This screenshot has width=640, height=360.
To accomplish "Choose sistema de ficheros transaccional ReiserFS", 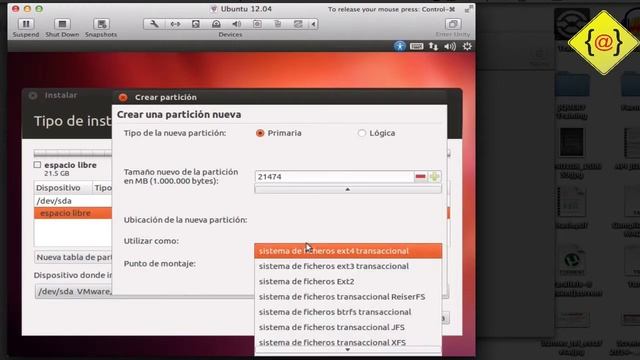I will pyautogui.click(x=348, y=297).
